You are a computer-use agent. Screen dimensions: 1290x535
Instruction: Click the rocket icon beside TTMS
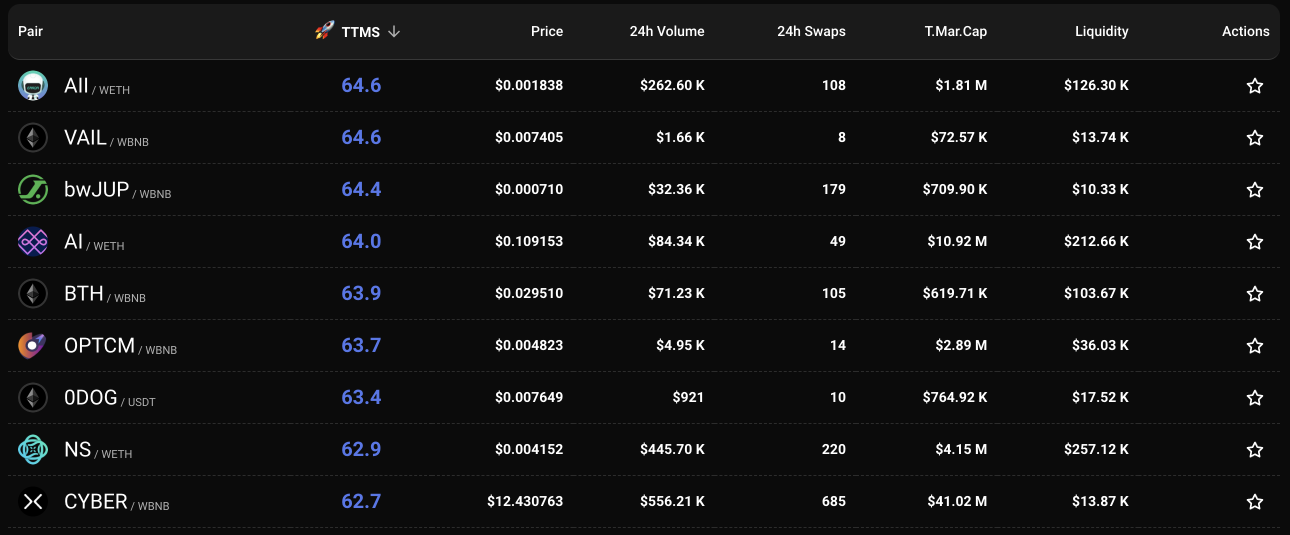324,31
